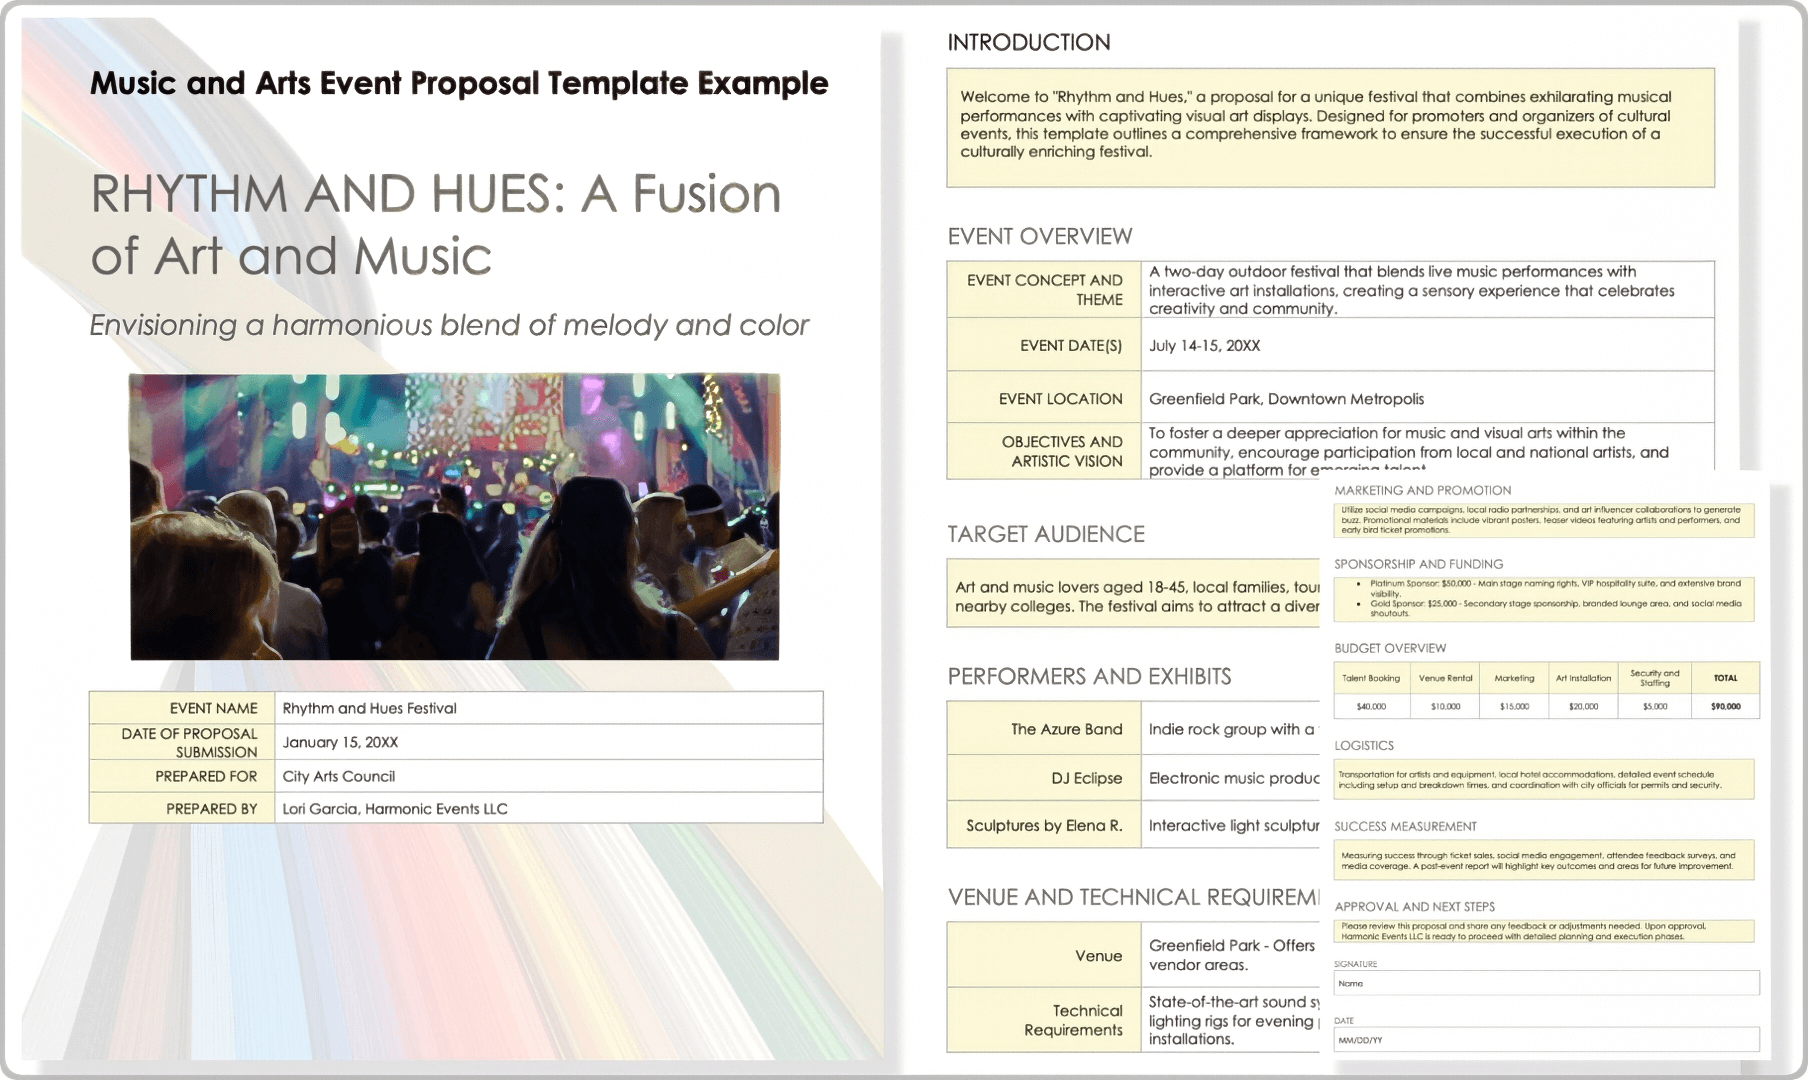Select the "Venue" label cell in the requirements table
The image size is (1808, 1080).
pos(1044,955)
